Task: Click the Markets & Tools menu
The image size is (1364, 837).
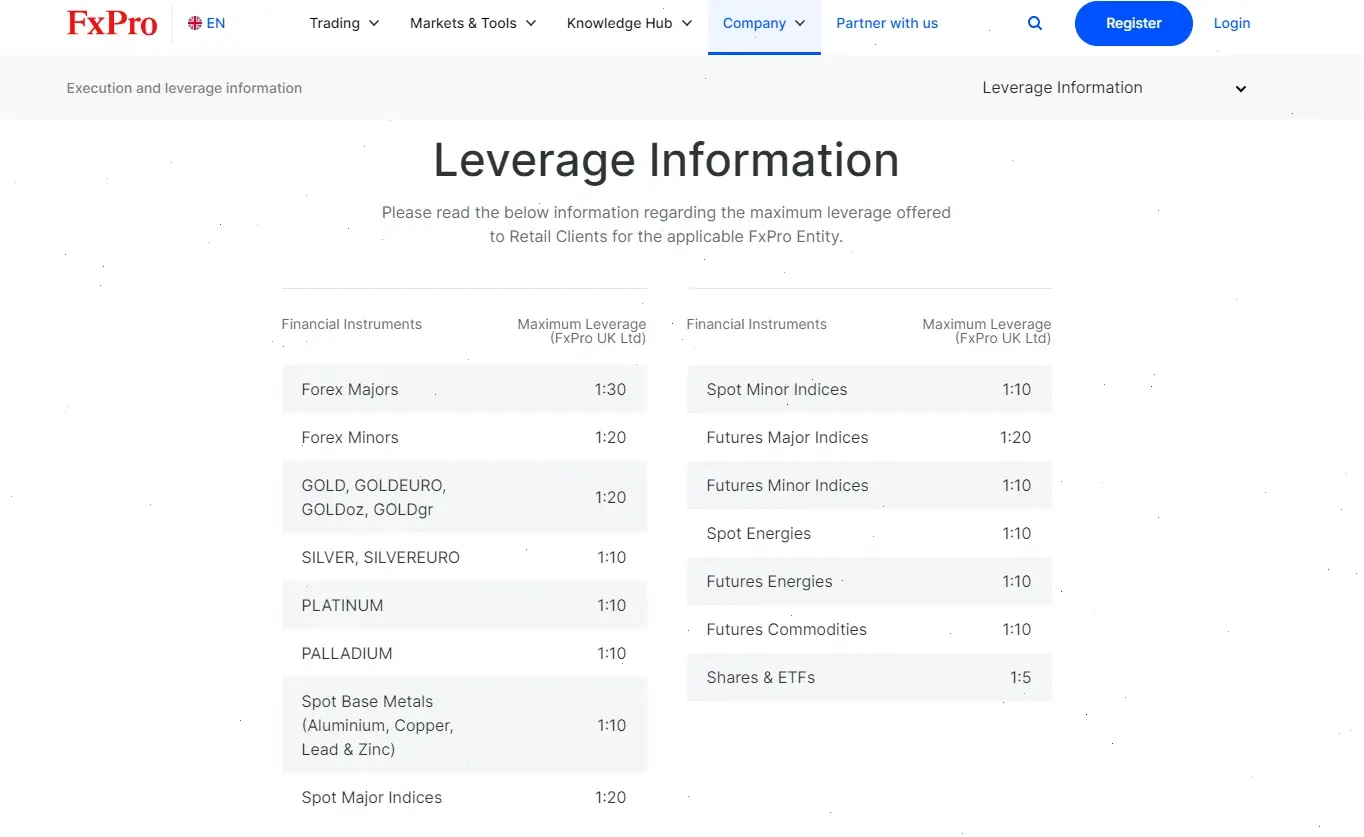Action: point(463,23)
